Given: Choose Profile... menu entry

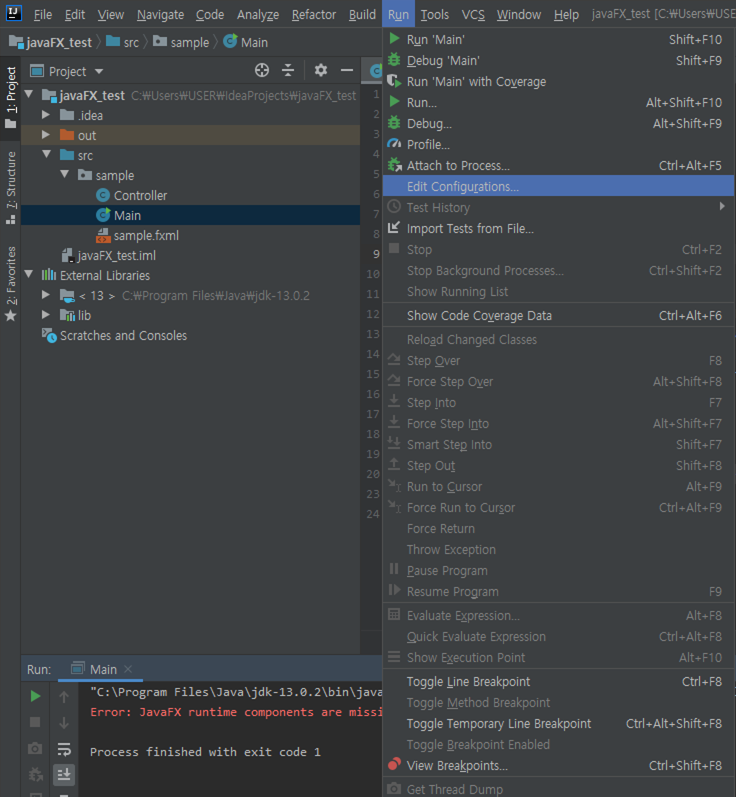Looking at the screenshot, I should pyautogui.click(x=558, y=144).
